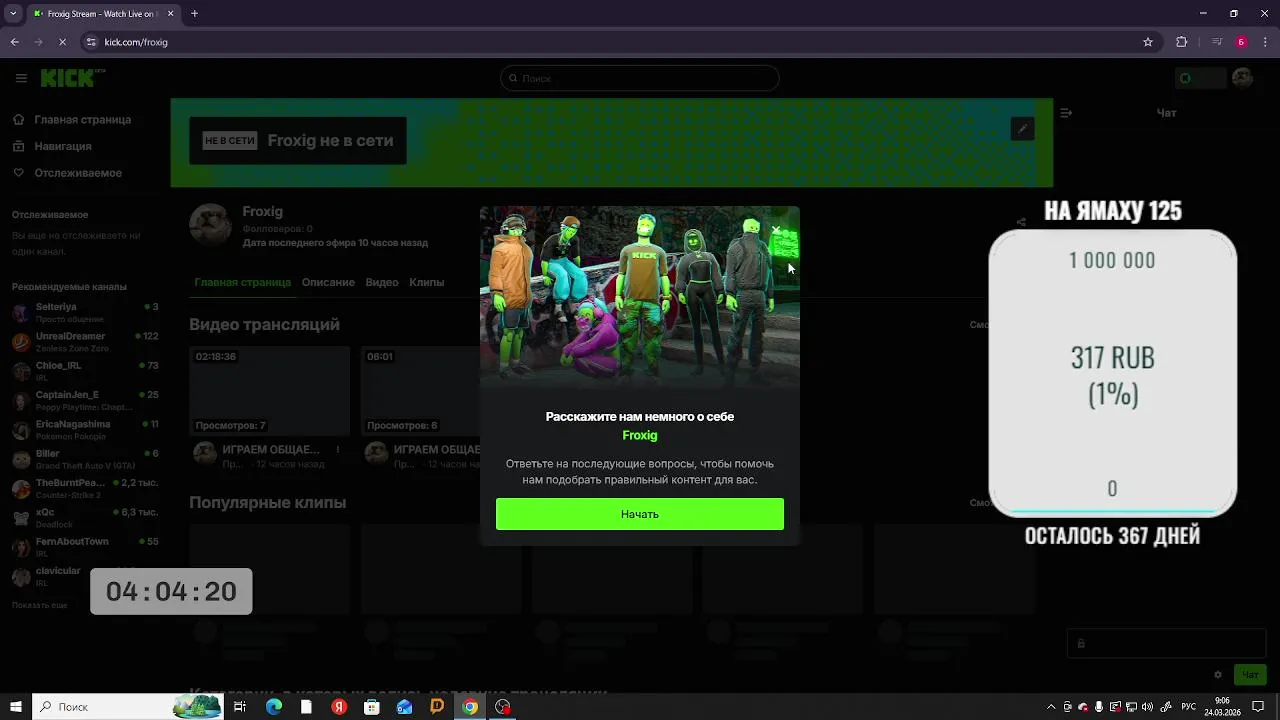Stop the page loading with X
Viewport: 1280px width, 720px height.
click(62, 42)
